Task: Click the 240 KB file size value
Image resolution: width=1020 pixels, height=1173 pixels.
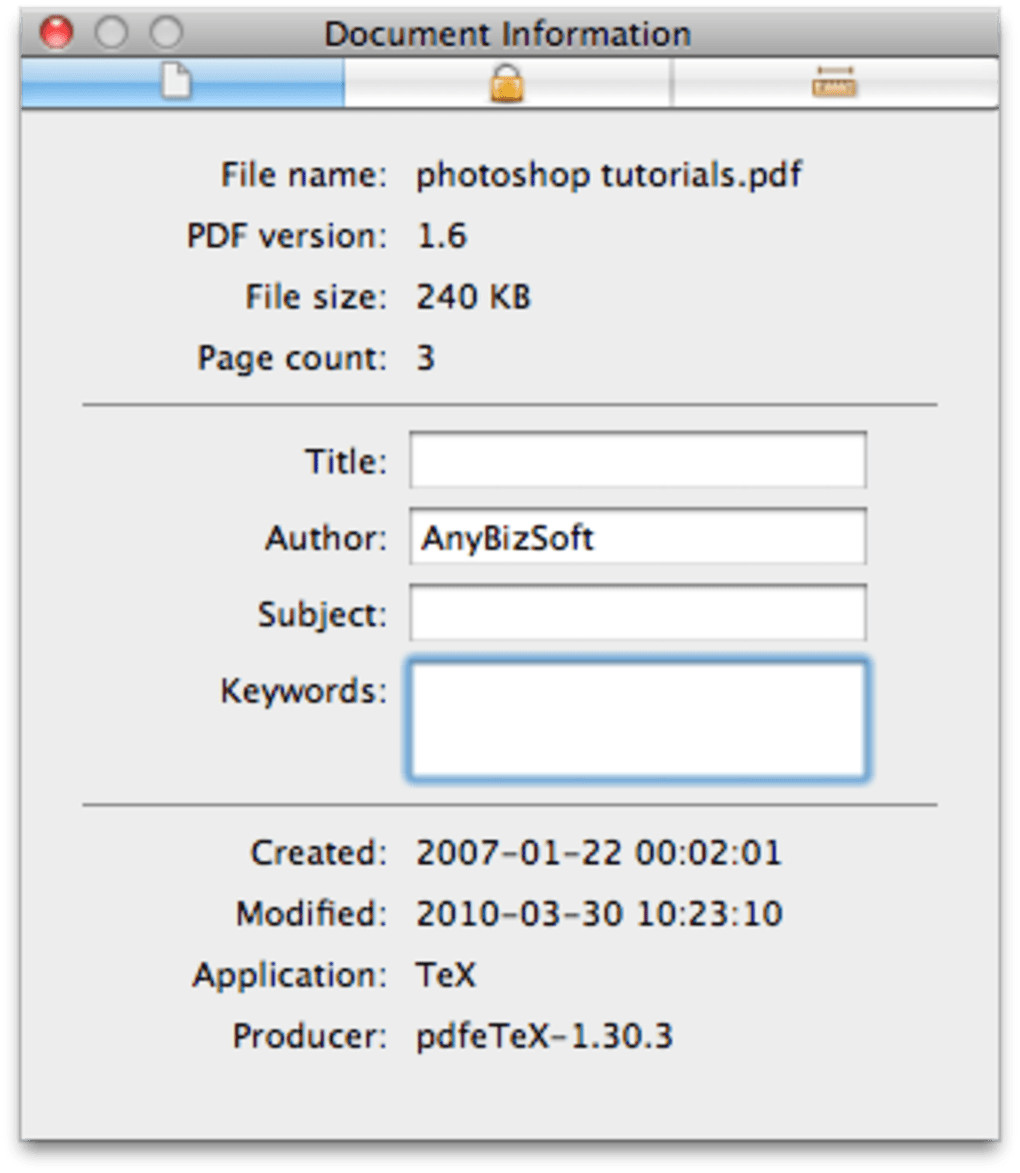Action: click(x=474, y=297)
